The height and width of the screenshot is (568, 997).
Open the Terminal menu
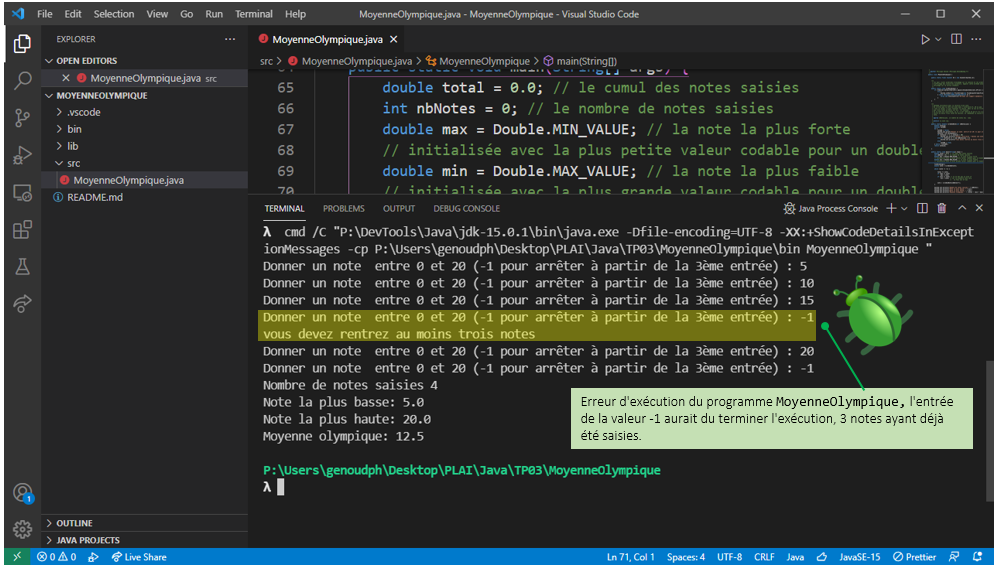tap(253, 14)
